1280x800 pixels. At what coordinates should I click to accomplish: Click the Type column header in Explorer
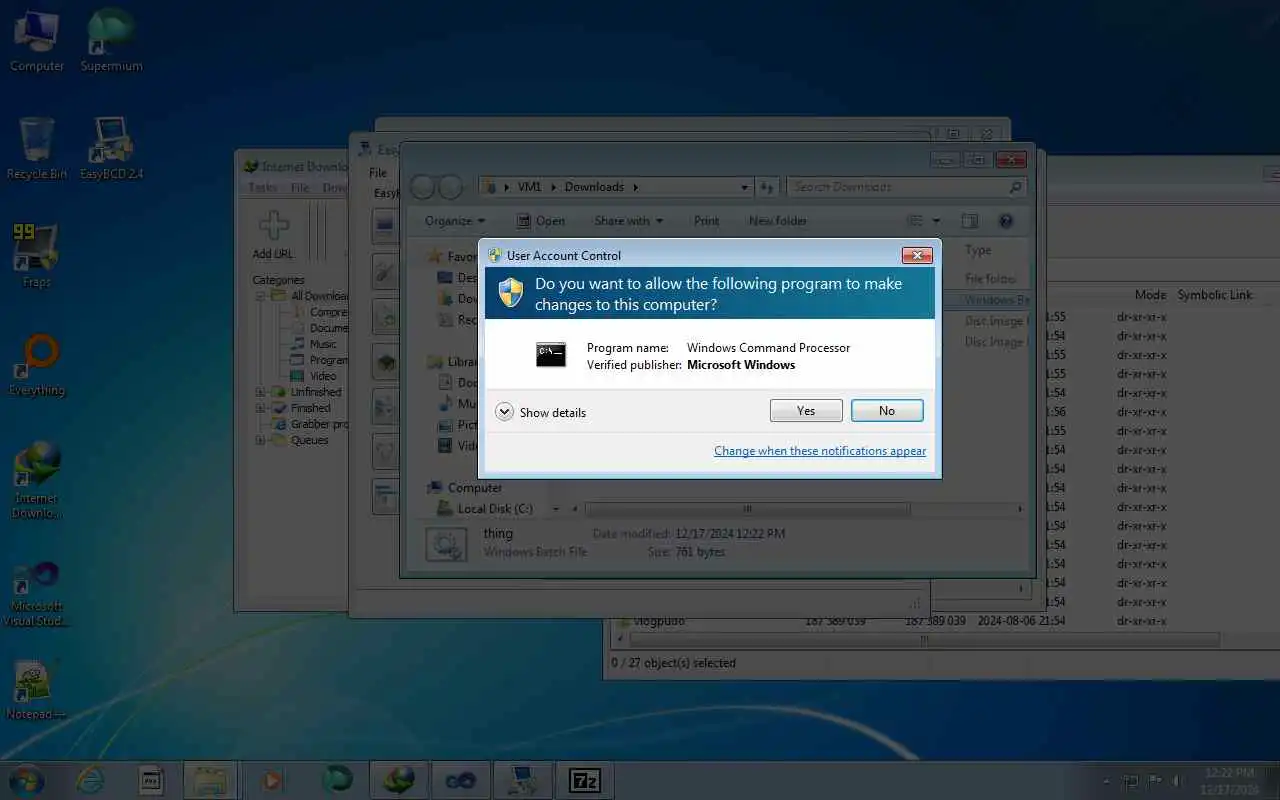[x=978, y=250]
